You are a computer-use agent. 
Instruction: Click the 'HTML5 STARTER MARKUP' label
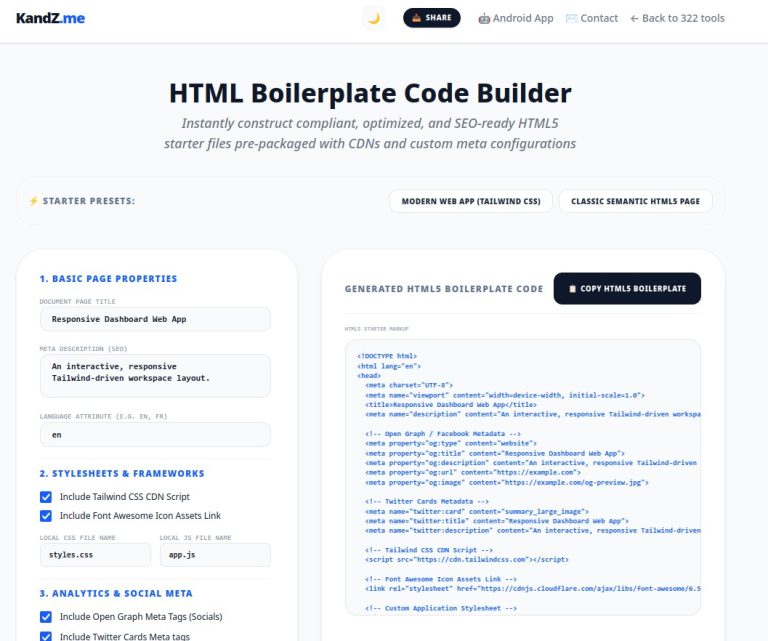tap(377, 329)
